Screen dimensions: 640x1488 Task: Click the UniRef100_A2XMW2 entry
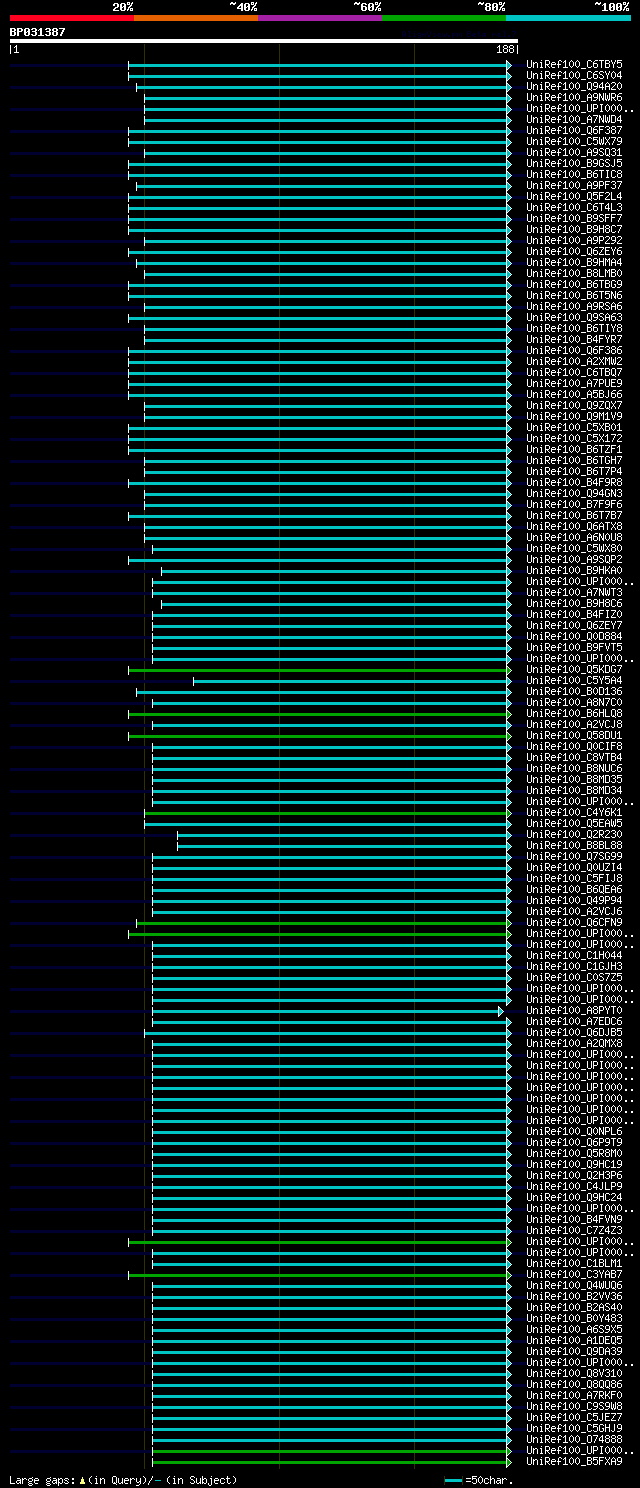pos(574,362)
